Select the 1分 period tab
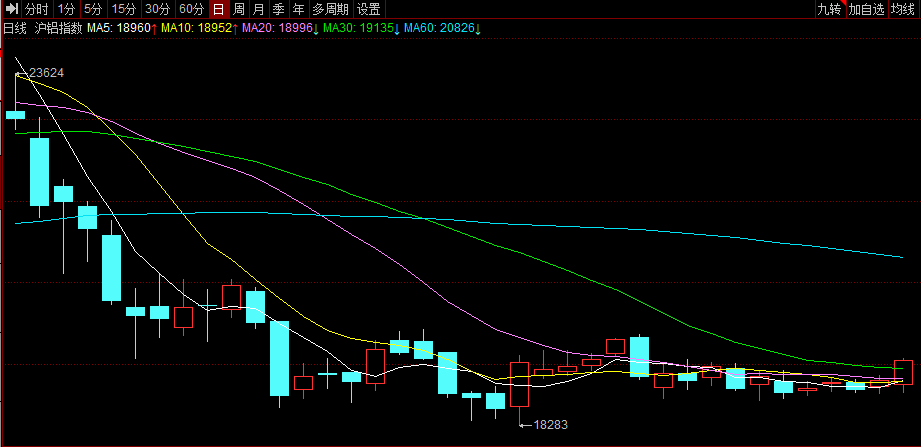Image resolution: width=921 pixels, height=447 pixels. click(x=66, y=9)
